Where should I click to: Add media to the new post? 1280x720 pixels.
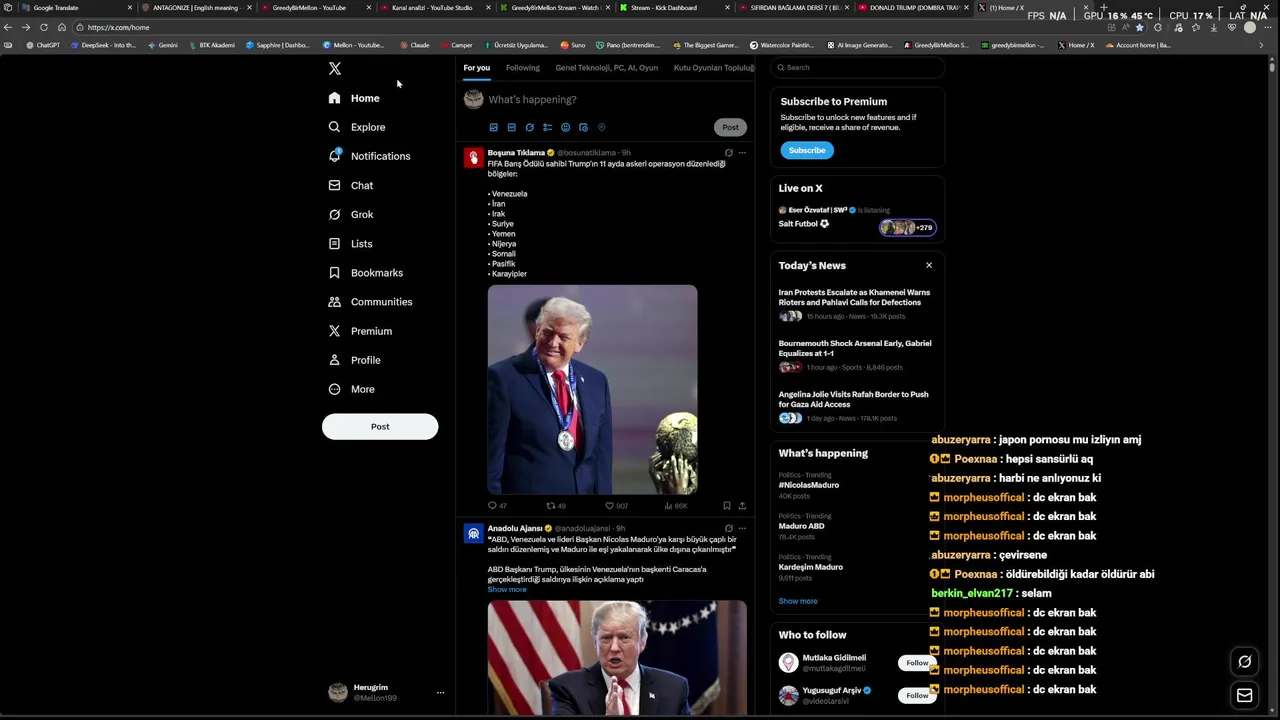click(x=493, y=128)
